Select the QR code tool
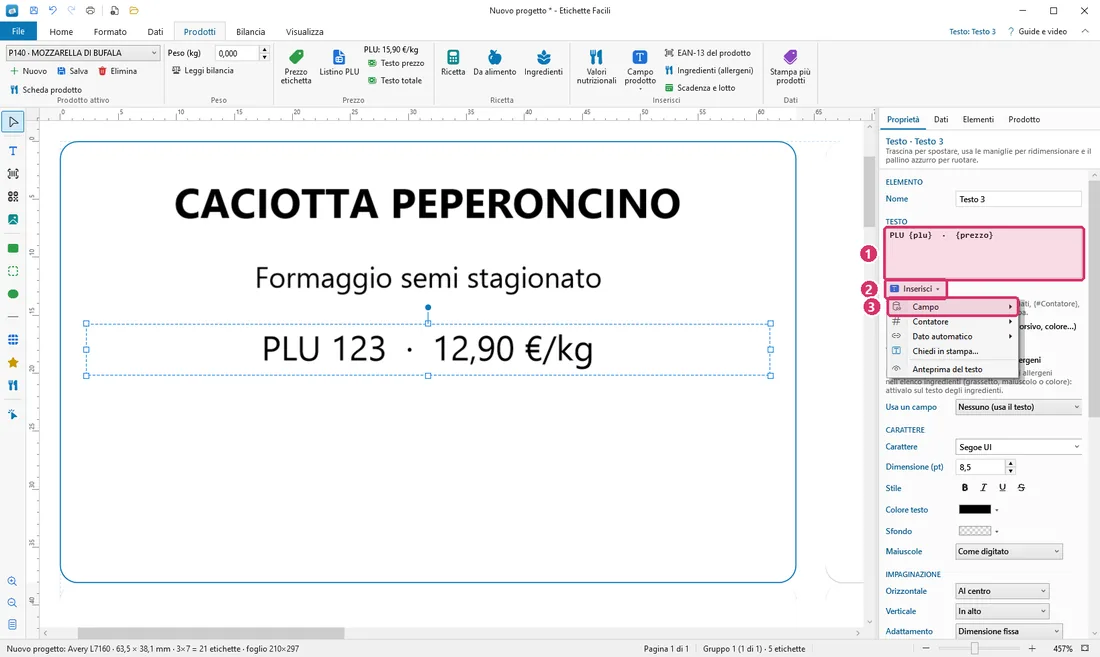The width and height of the screenshot is (1100, 657). tap(13, 196)
